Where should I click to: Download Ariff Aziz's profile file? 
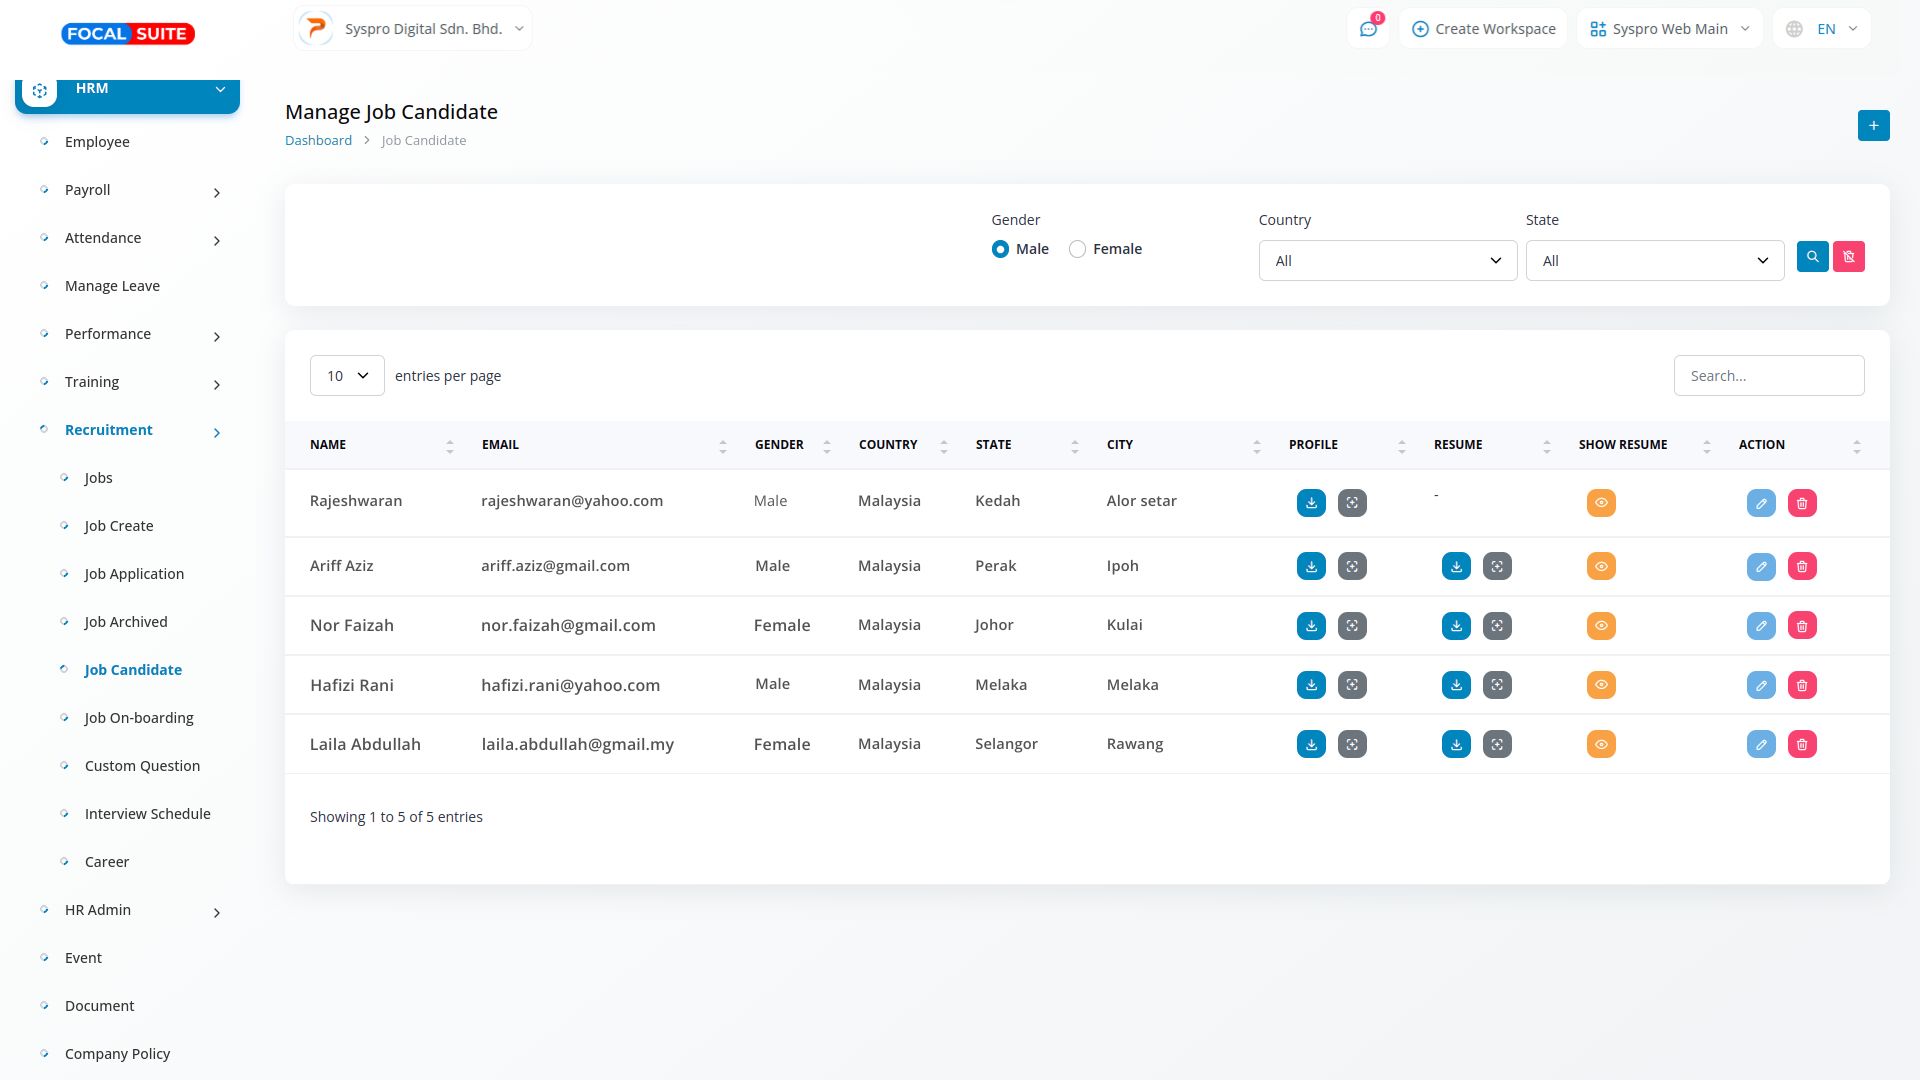click(x=1311, y=567)
